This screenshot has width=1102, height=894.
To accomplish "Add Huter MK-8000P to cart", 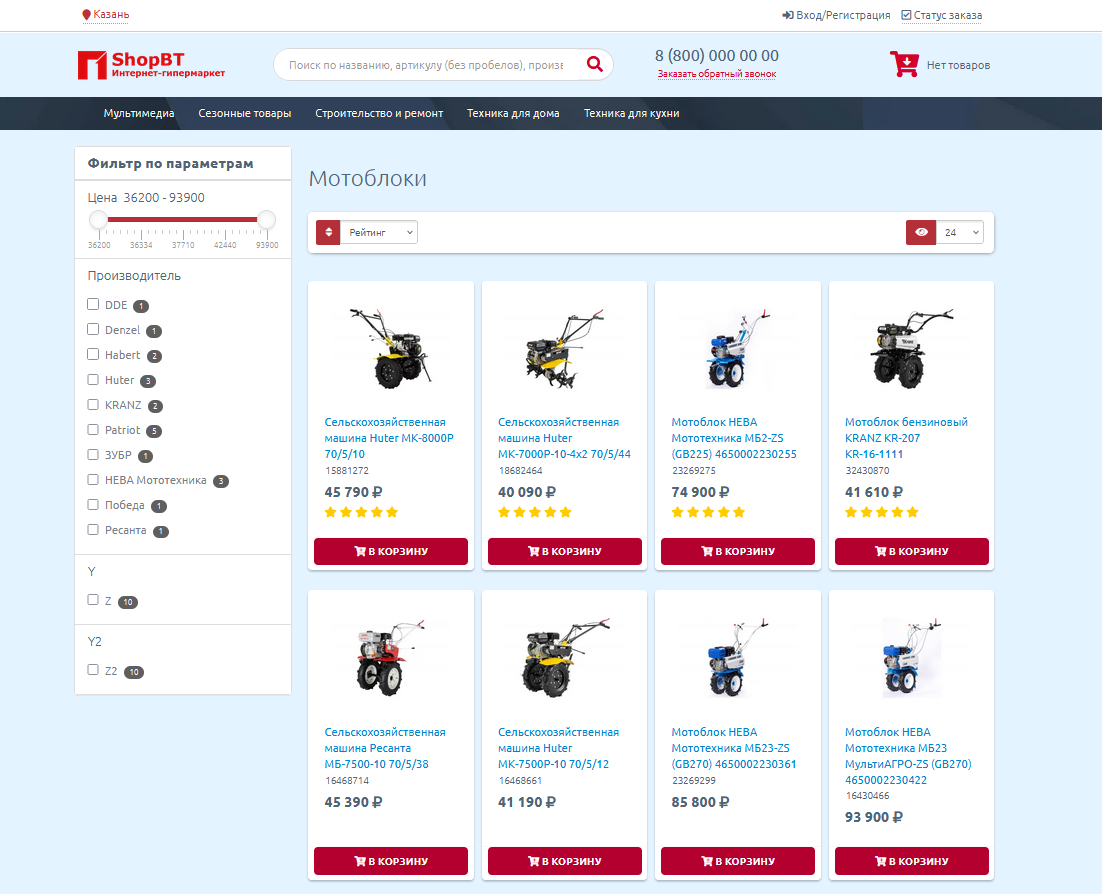I will click(391, 552).
